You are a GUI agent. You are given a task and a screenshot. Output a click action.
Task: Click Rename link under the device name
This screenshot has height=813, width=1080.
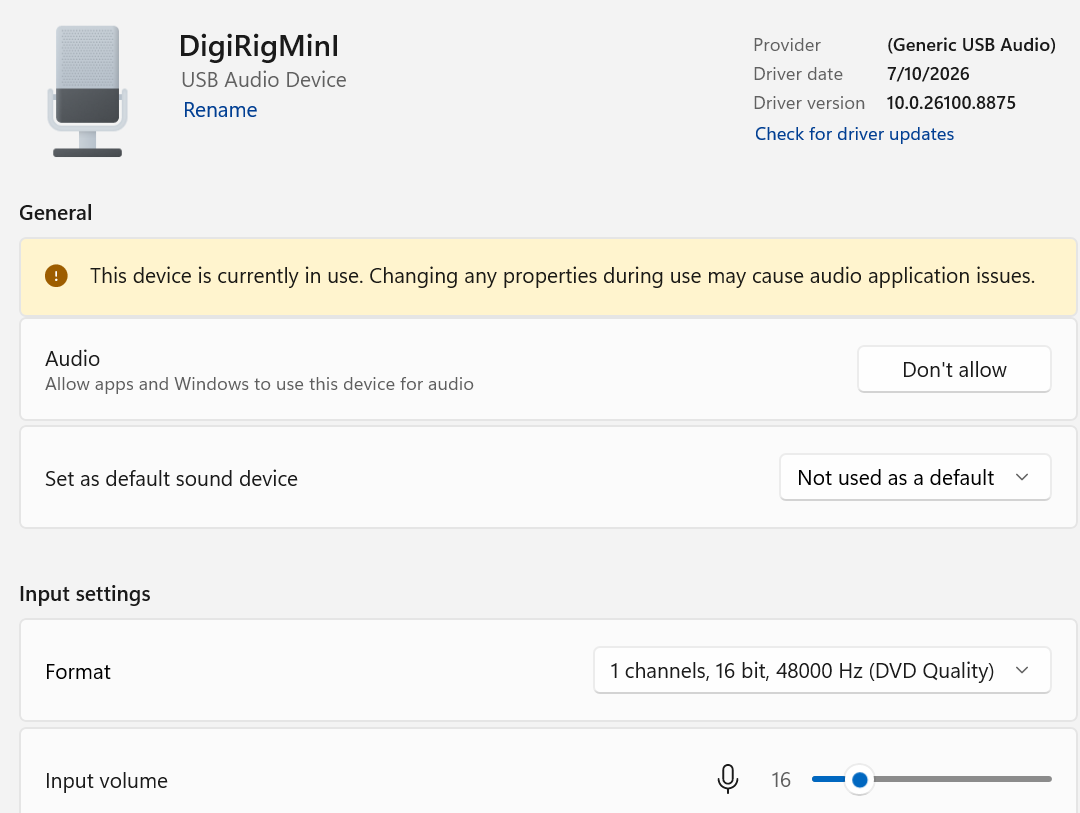(220, 110)
